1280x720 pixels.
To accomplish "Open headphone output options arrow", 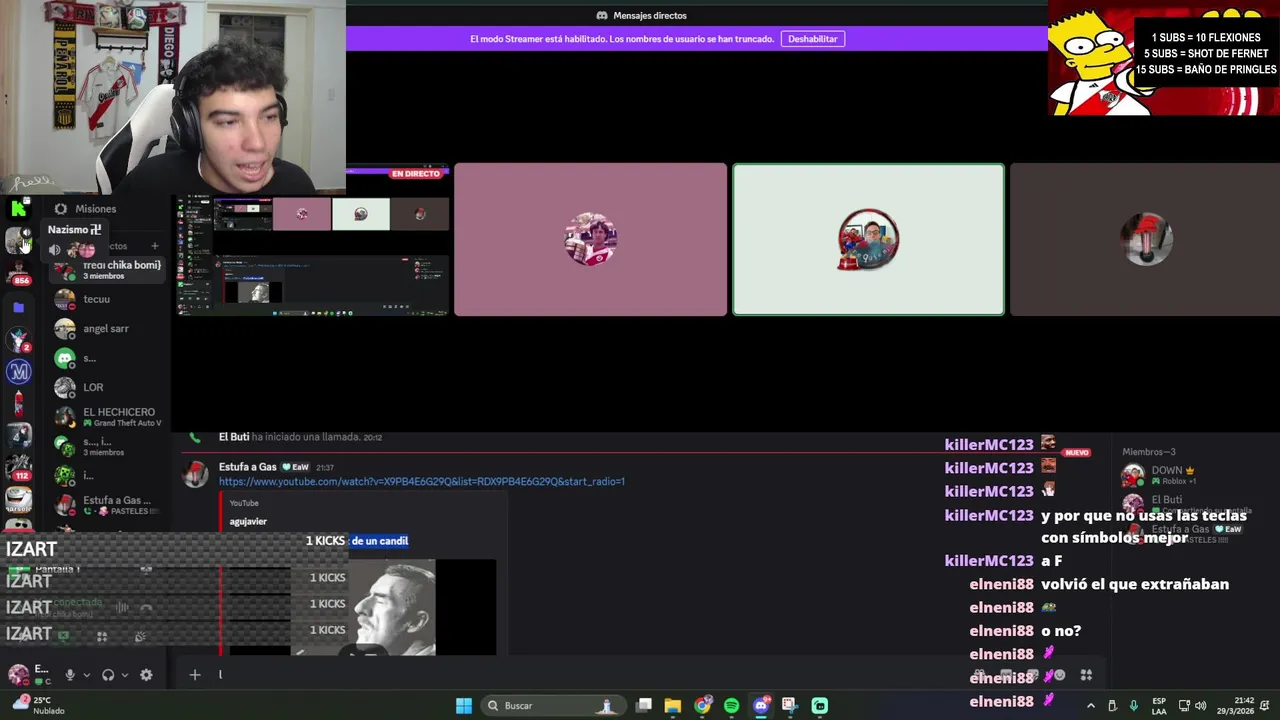I will 124,675.
